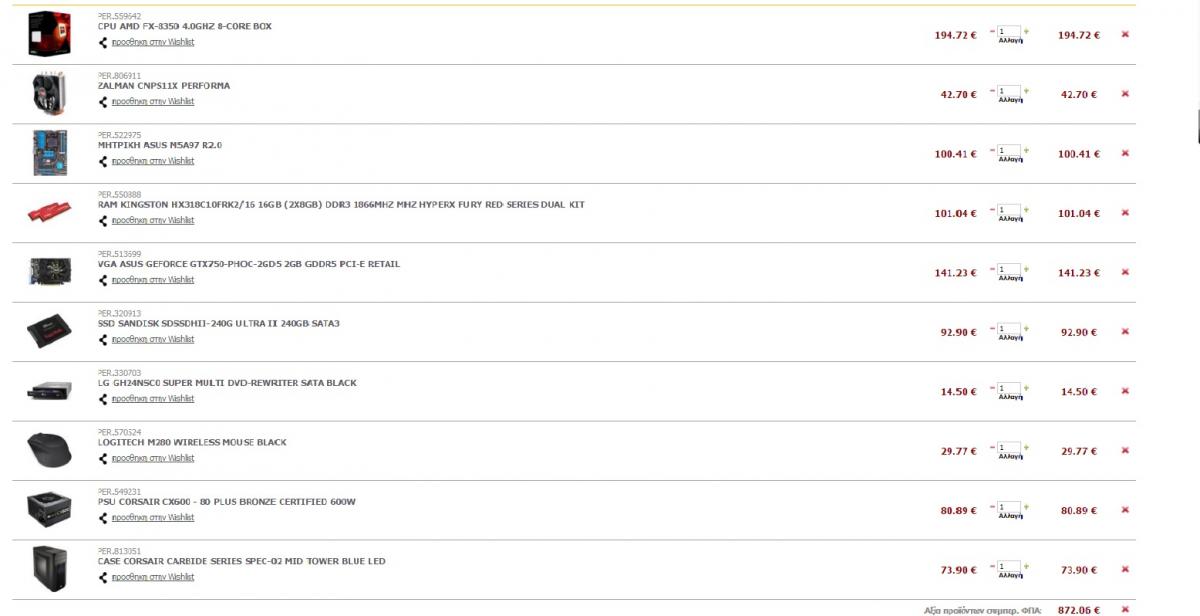Image resolution: width=1200 pixels, height=616 pixels.
Task: Open VGA ASUS GeForce GTX750 product title
Action: (x=249, y=264)
